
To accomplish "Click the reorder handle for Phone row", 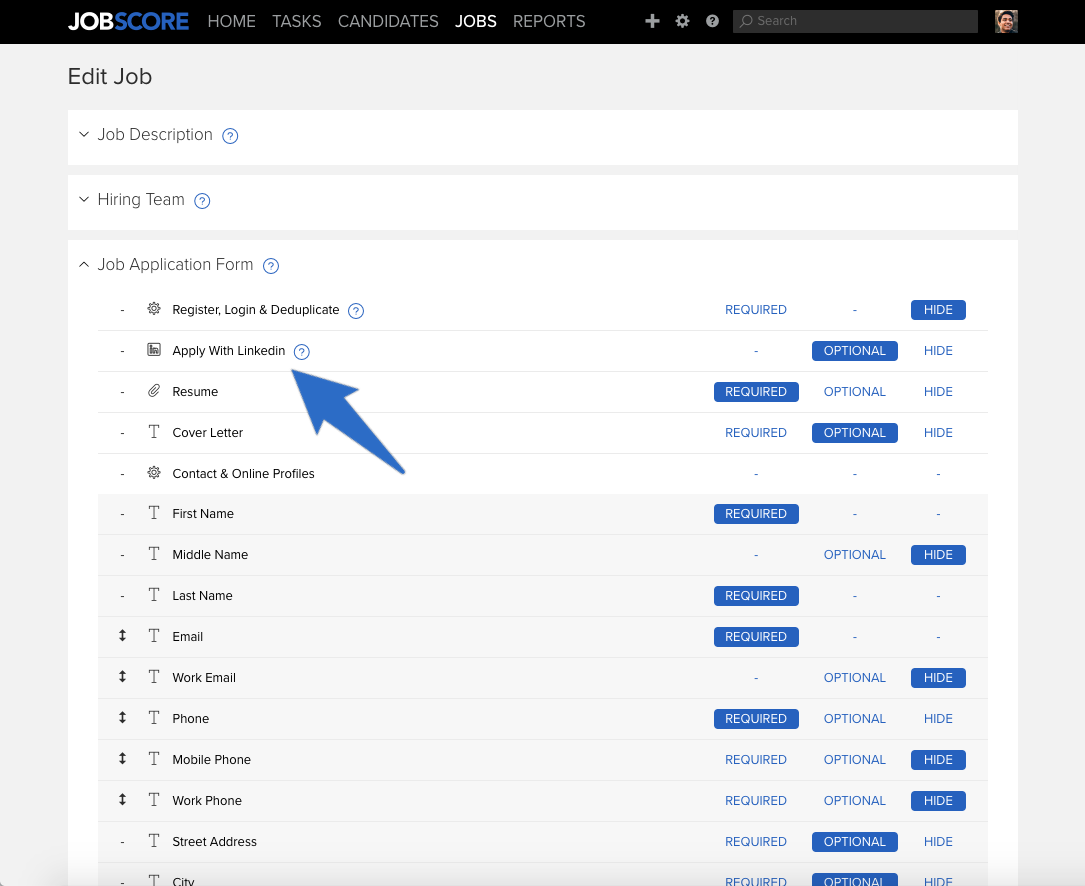I will [122, 717].
